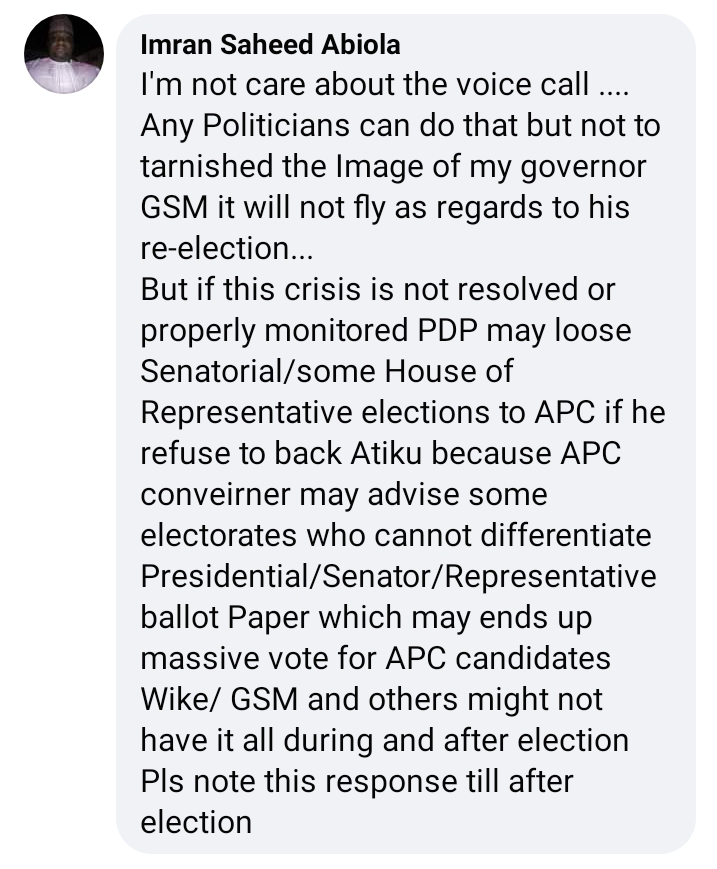Click the comment's first line about voice call
This screenshot has width=717, height=869.
[379, 85]
